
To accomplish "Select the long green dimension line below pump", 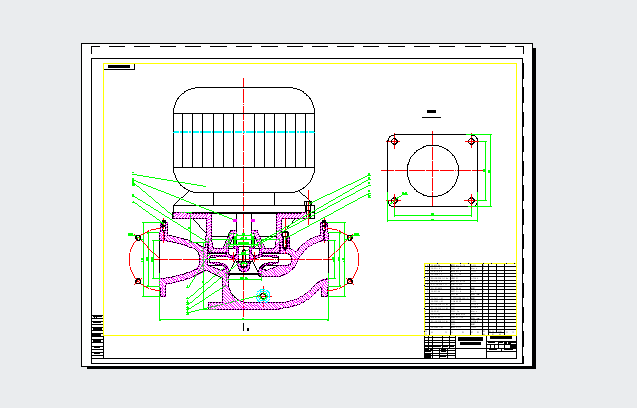I will pos(244,319).
